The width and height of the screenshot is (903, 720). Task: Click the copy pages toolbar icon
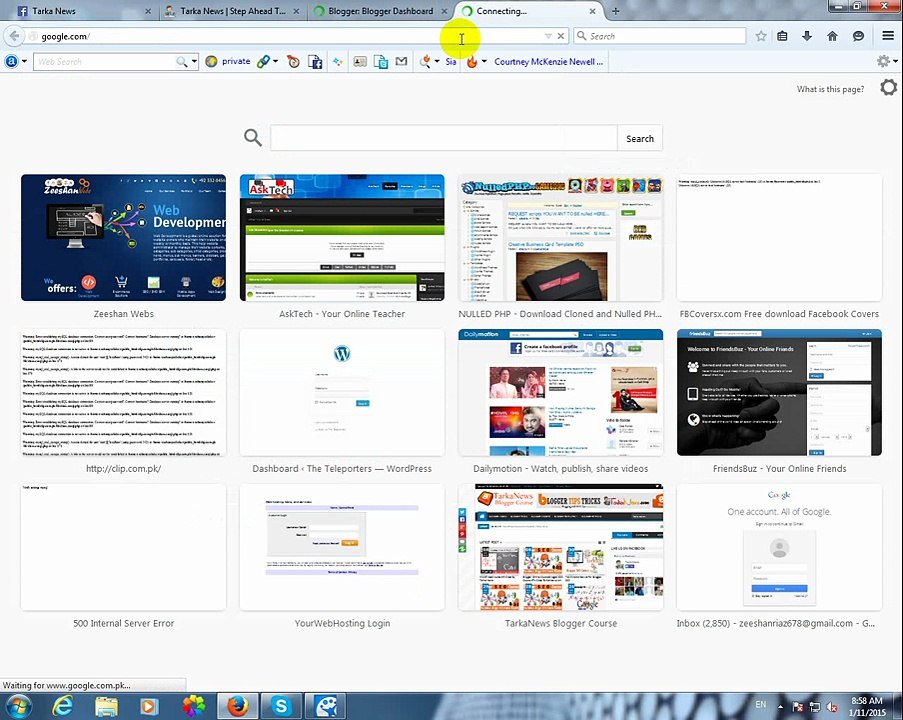click(x=381, y=62)
